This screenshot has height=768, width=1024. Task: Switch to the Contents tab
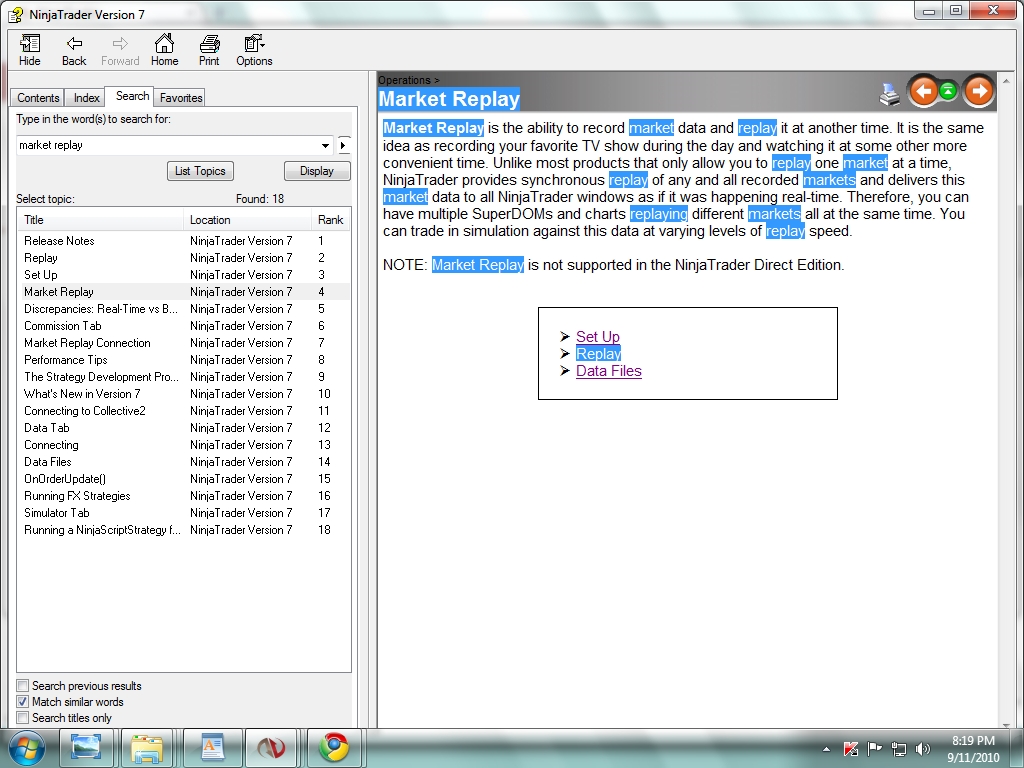point(38,97)
